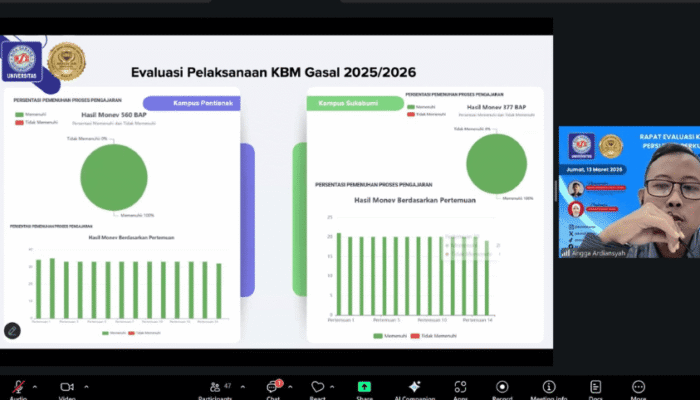Open the Apps icon in toolbar
The image size is (700, 400).
point(460,387)
